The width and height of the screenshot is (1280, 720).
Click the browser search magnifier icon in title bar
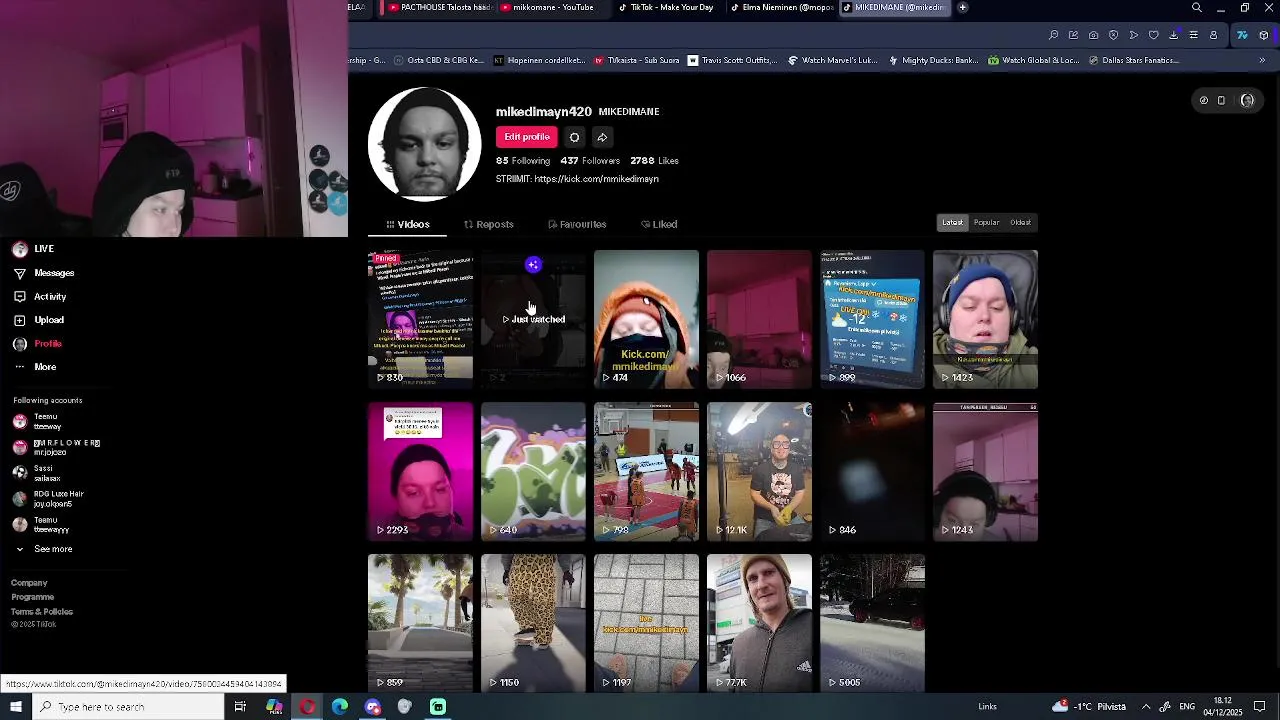[x=1196, y=7]
